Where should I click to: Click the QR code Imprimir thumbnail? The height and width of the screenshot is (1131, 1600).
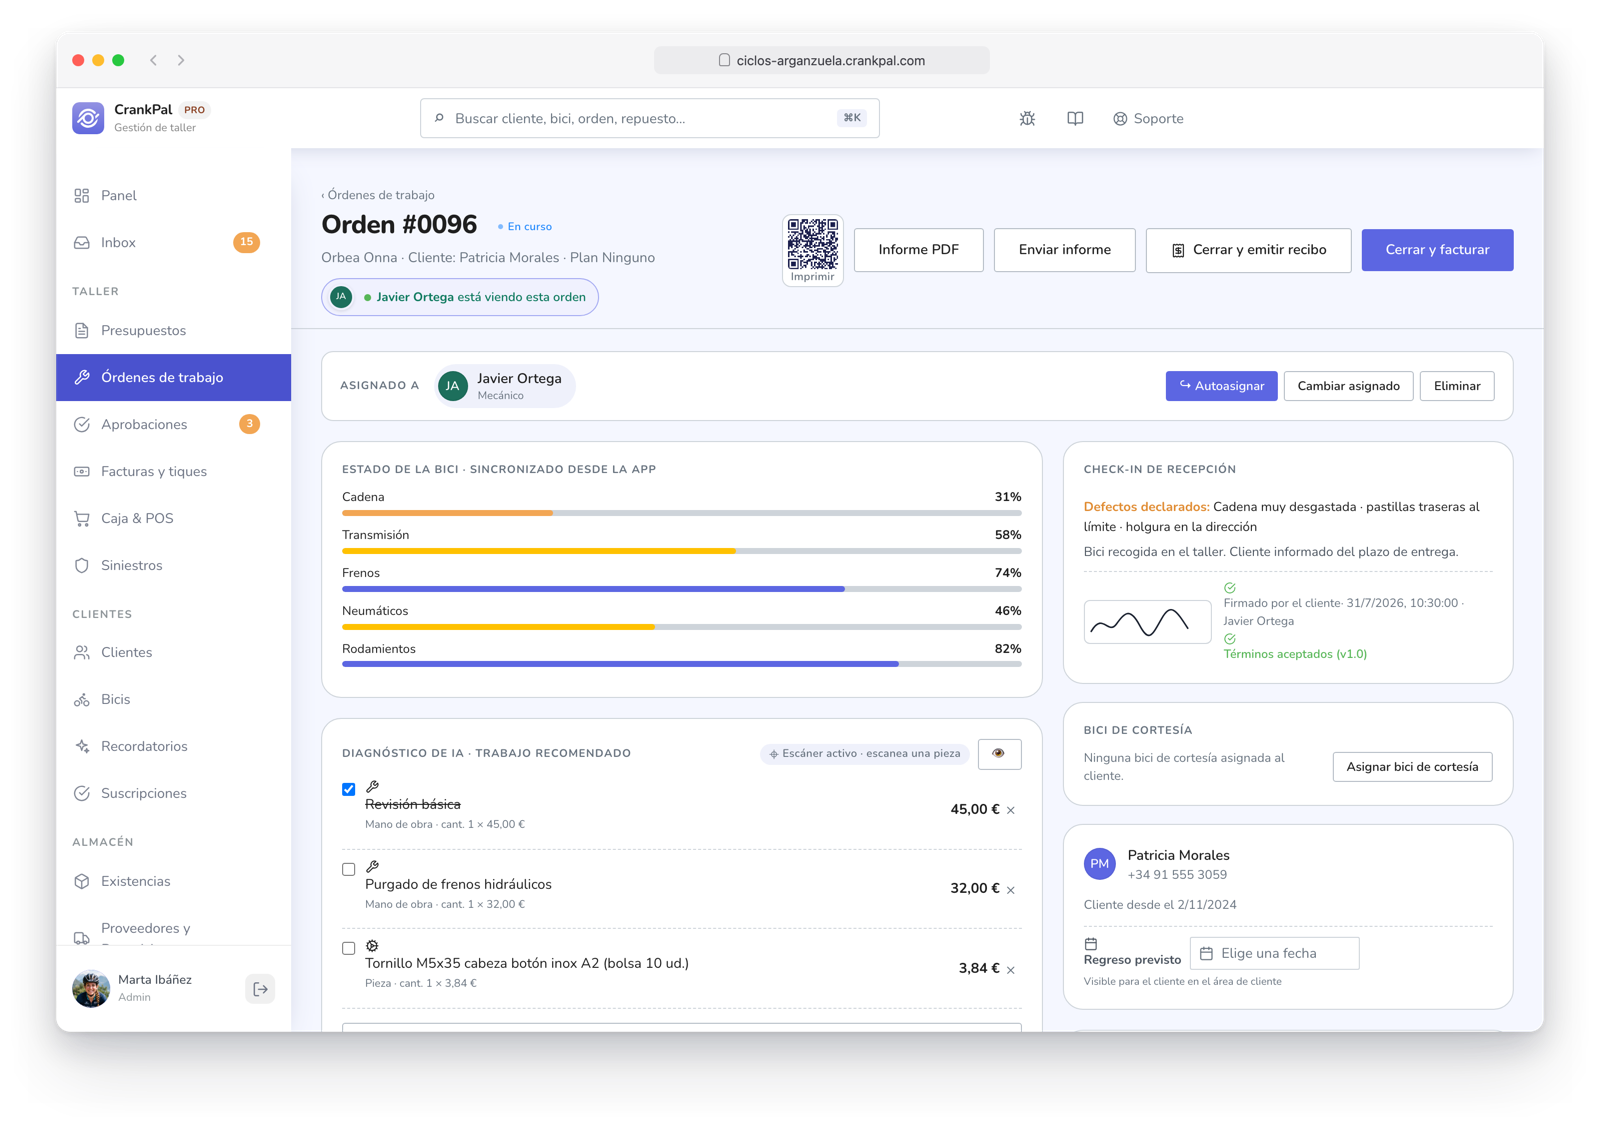812,250
